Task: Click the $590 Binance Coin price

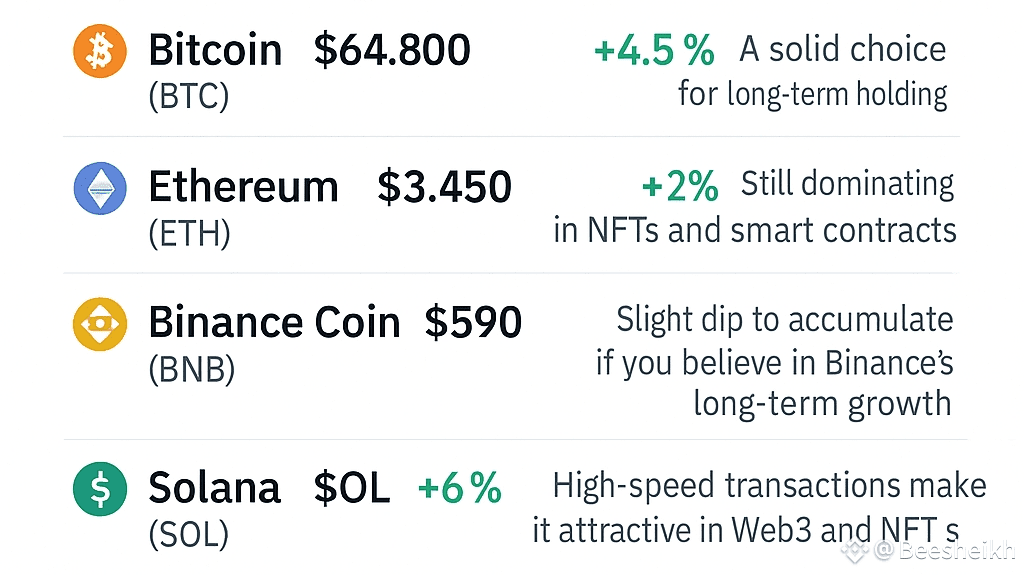Action: 473,323
